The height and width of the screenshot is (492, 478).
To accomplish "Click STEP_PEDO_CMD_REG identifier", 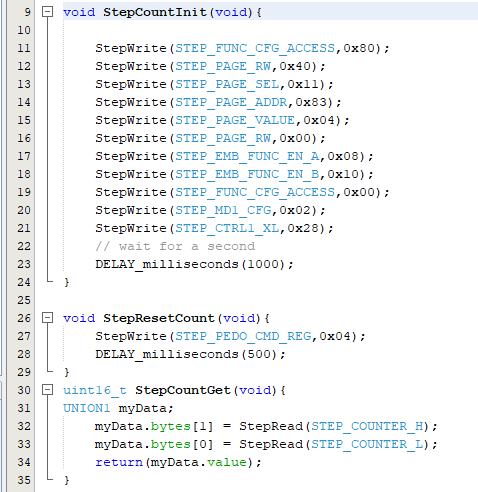I will tap(243, 336).
